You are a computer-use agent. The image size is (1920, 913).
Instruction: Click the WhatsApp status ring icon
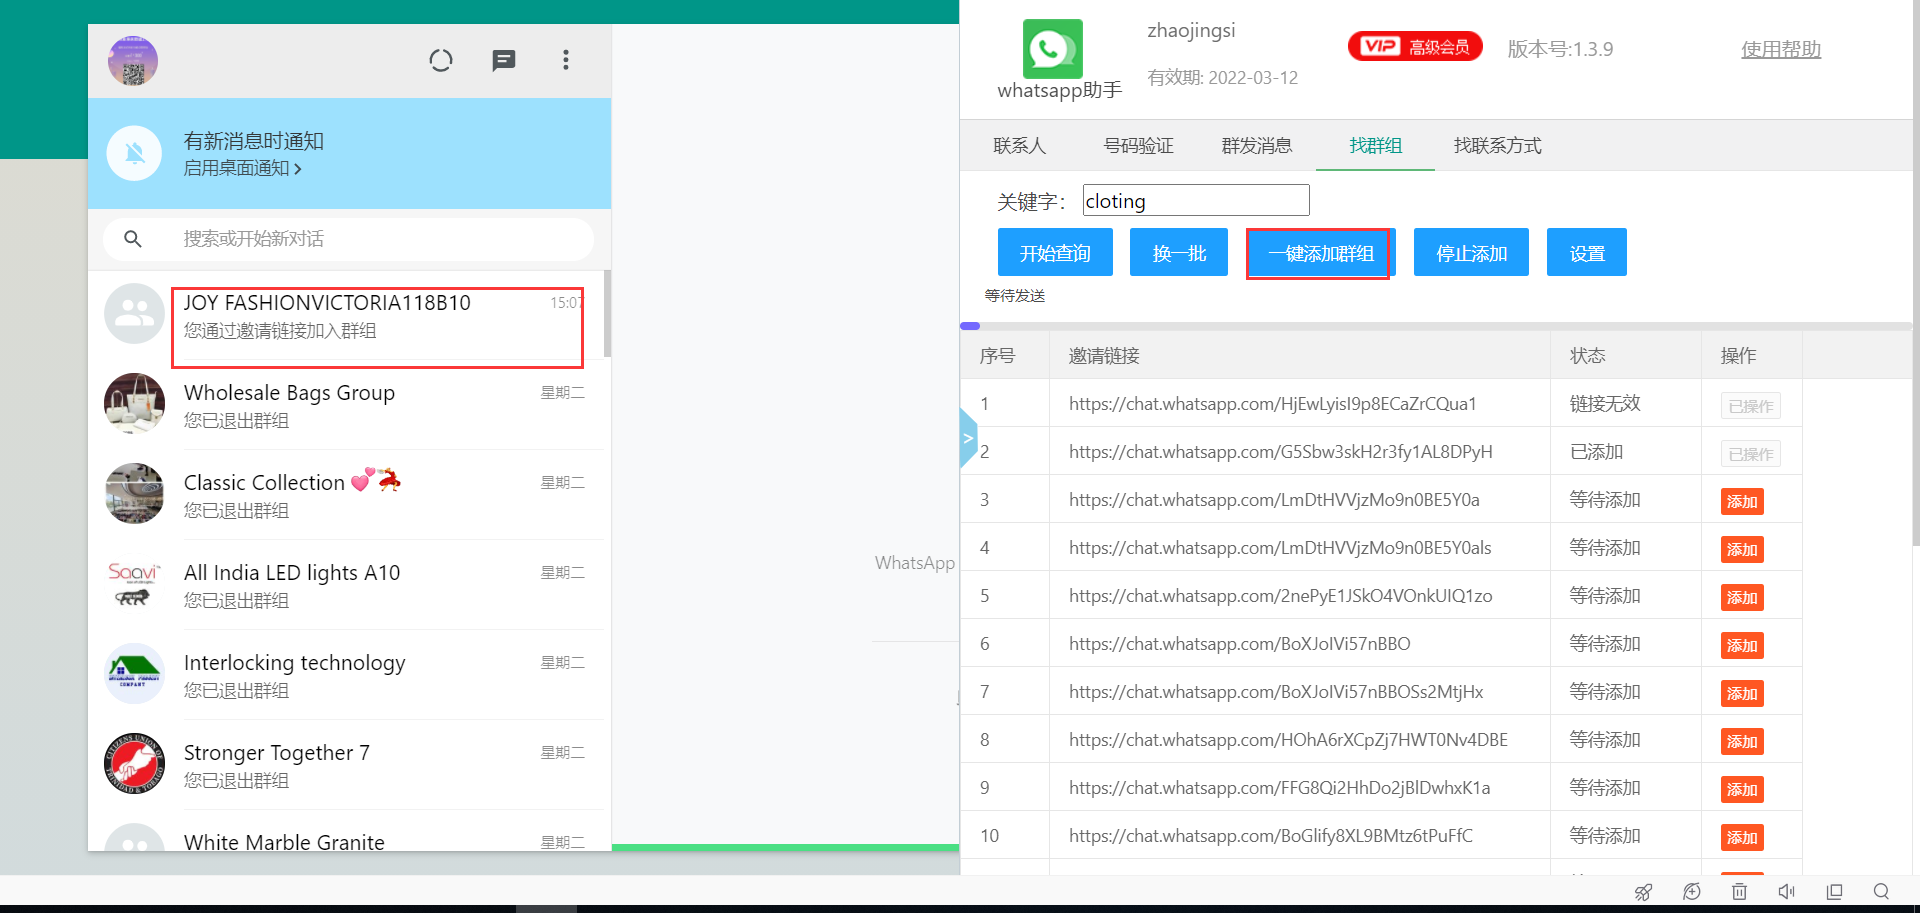point(441,61)
